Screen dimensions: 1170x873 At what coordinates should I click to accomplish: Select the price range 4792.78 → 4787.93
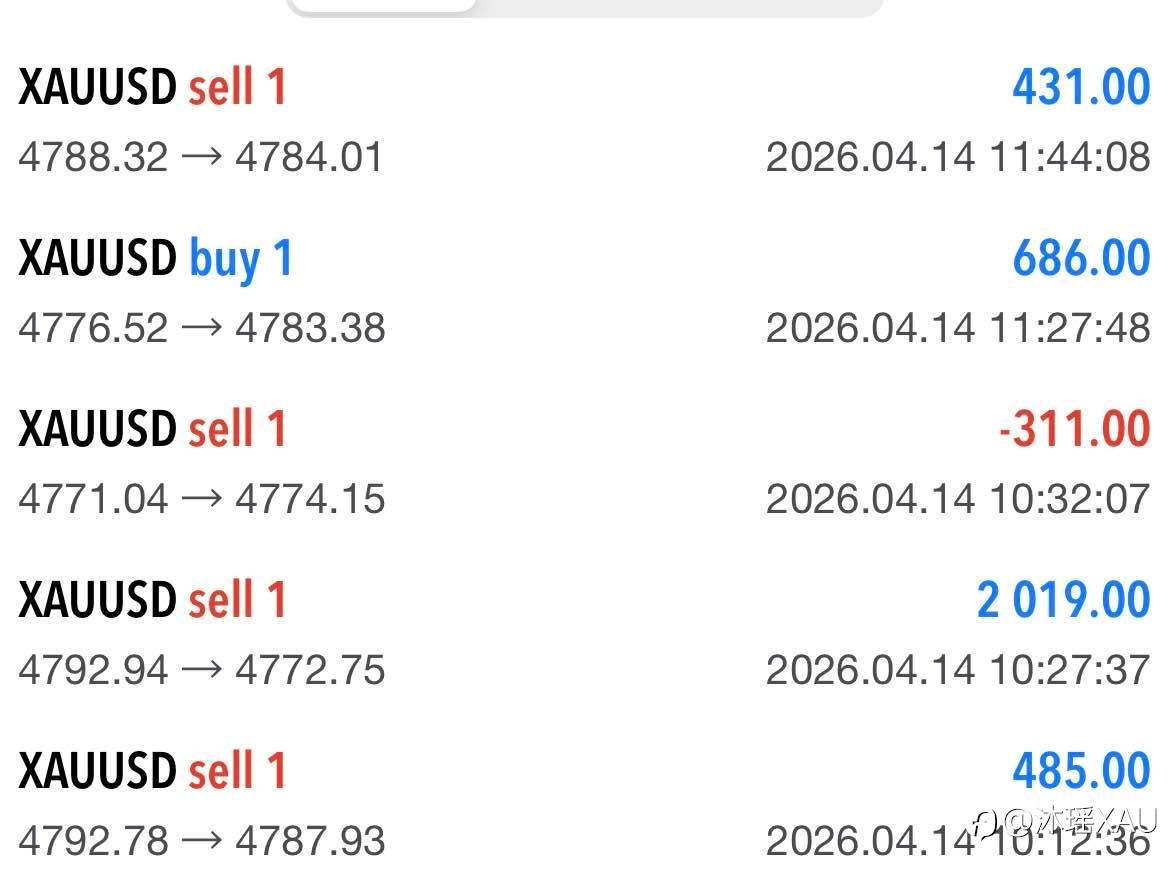[x=201, y=842]
